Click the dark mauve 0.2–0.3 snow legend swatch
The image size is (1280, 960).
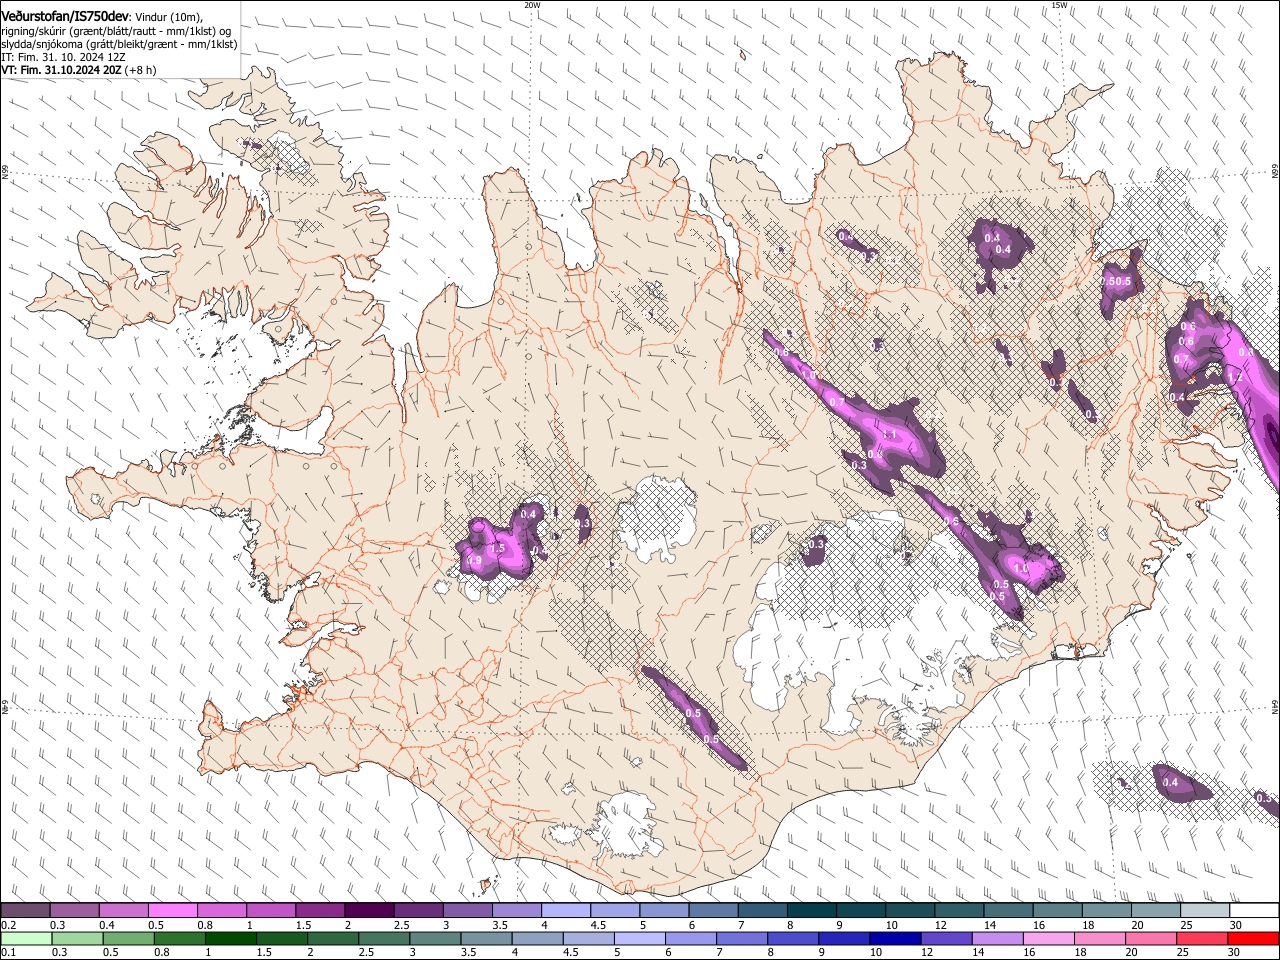25,911
